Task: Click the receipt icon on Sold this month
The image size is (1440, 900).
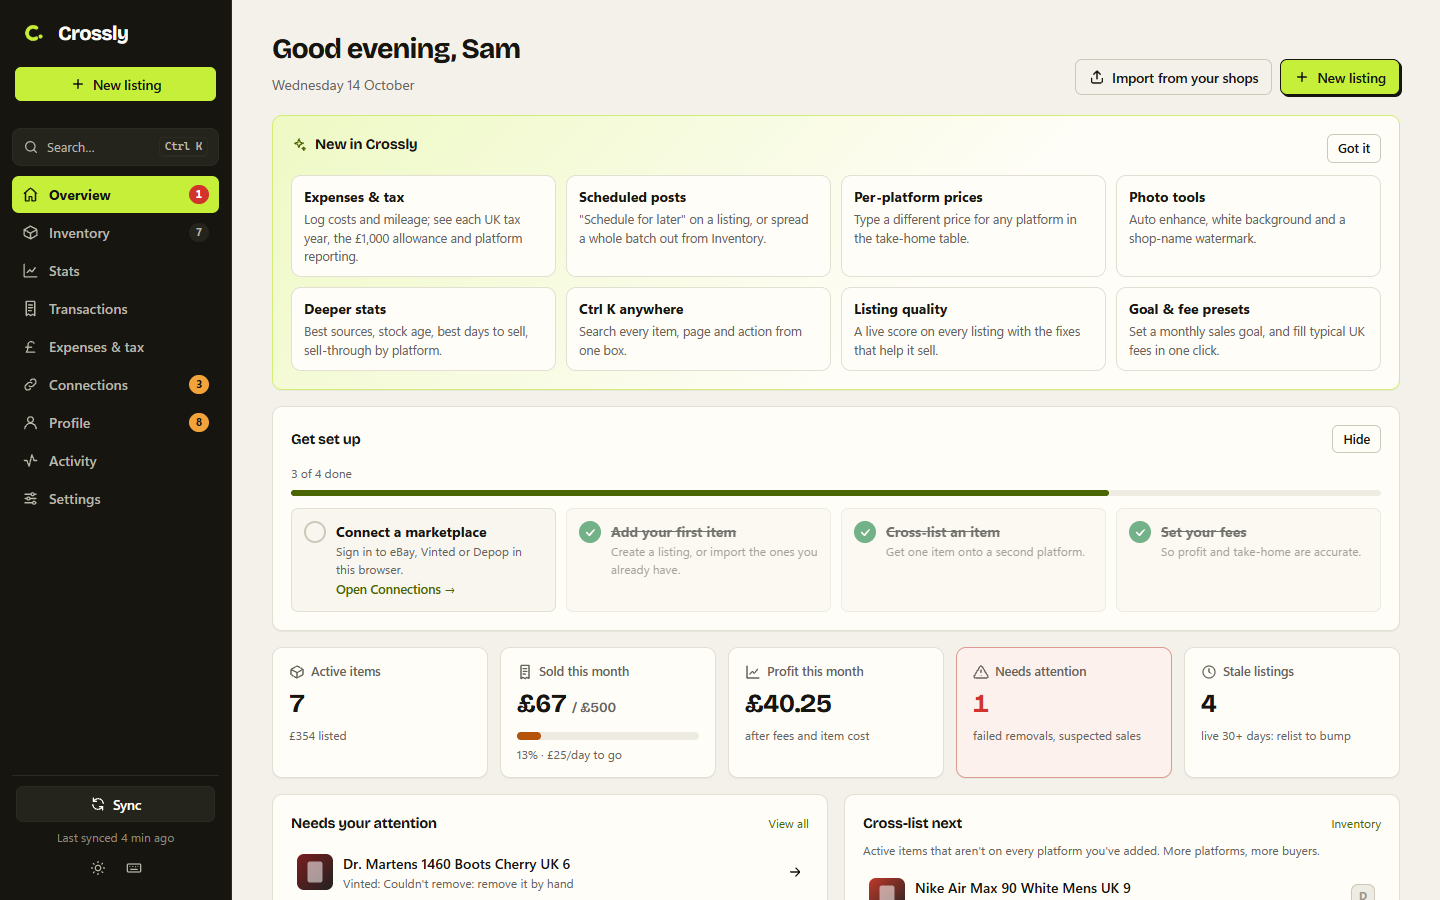Action: coord(525,672)
